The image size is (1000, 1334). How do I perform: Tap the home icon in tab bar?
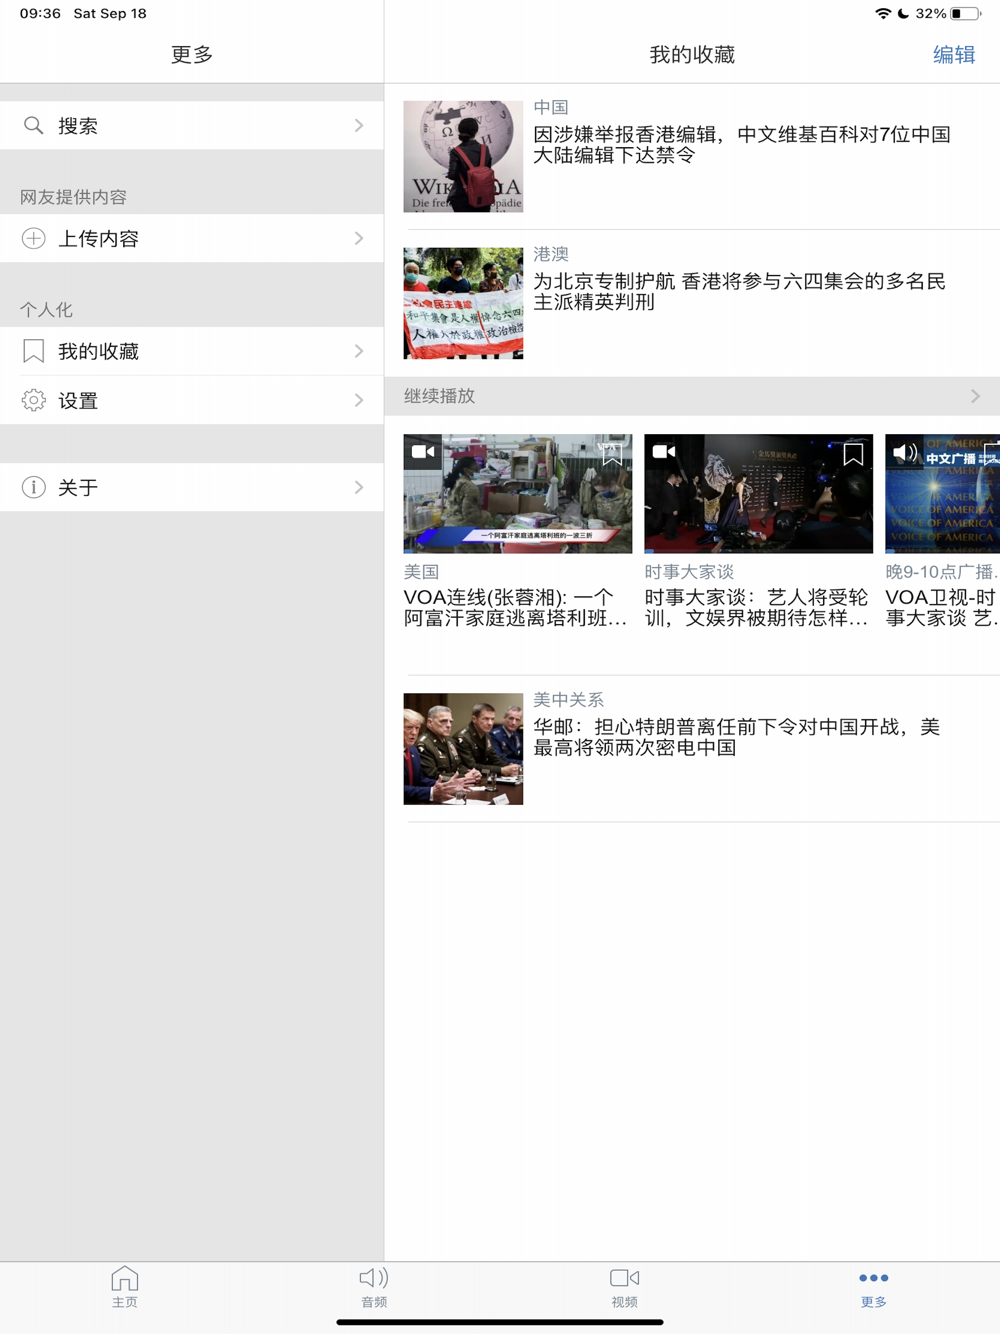[125, 1278]
